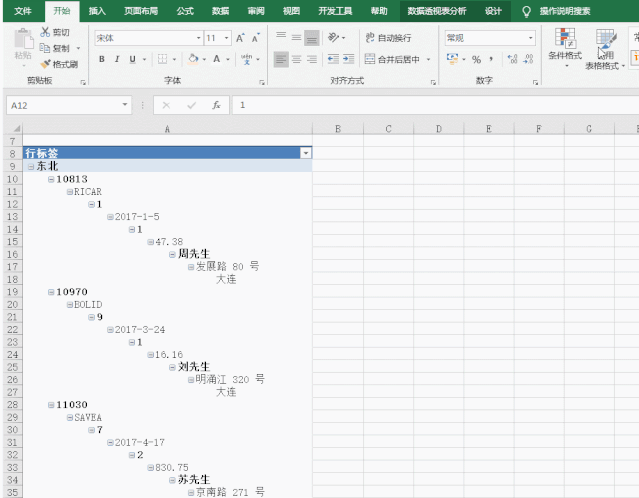Collapse the 10970 order group
Viewport: 639px width, 498px height.
tap(51, 292)
